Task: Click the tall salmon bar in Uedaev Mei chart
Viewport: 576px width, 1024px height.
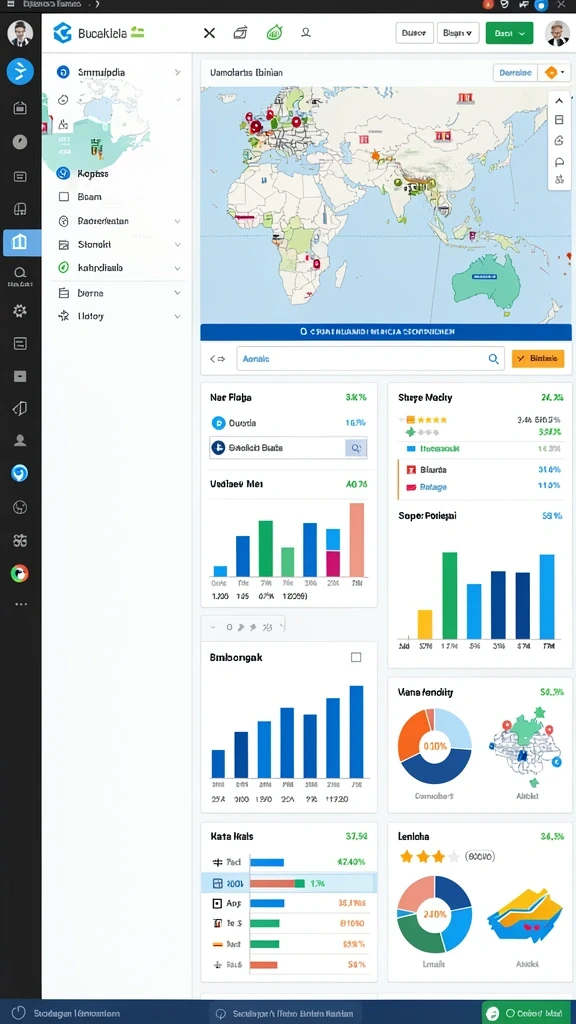Action: click(x=357, y=540)
